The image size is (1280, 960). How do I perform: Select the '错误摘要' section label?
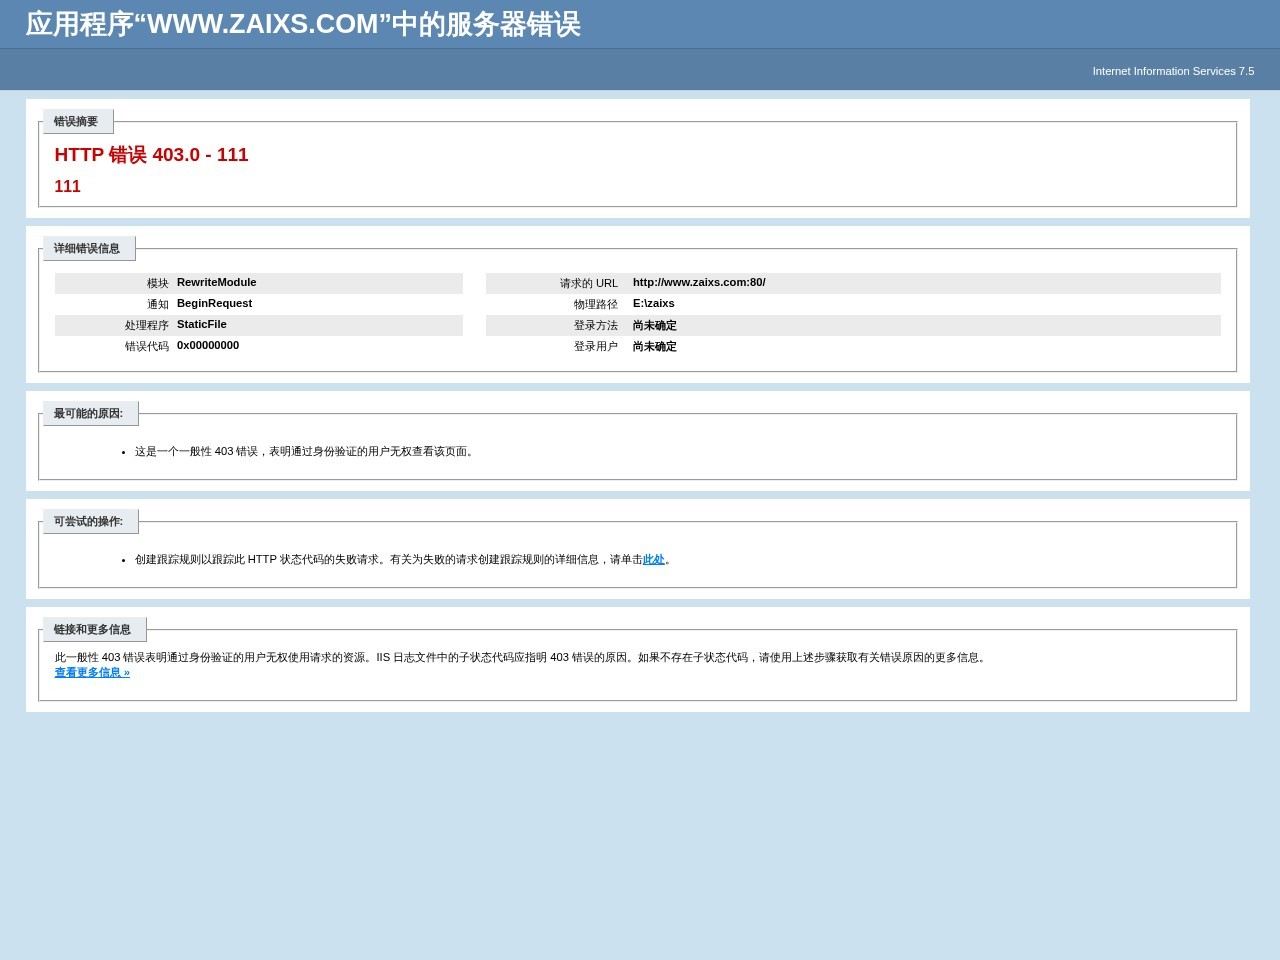[x=76, y=122]
